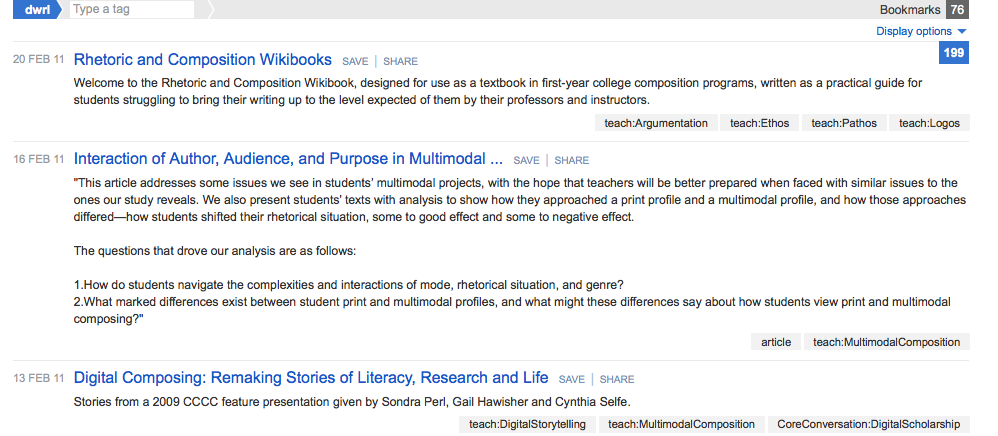Select the teach:Logos tag
Image resolution: width=998 pixels, height=436 pixels.
click(x=929, y=123)
